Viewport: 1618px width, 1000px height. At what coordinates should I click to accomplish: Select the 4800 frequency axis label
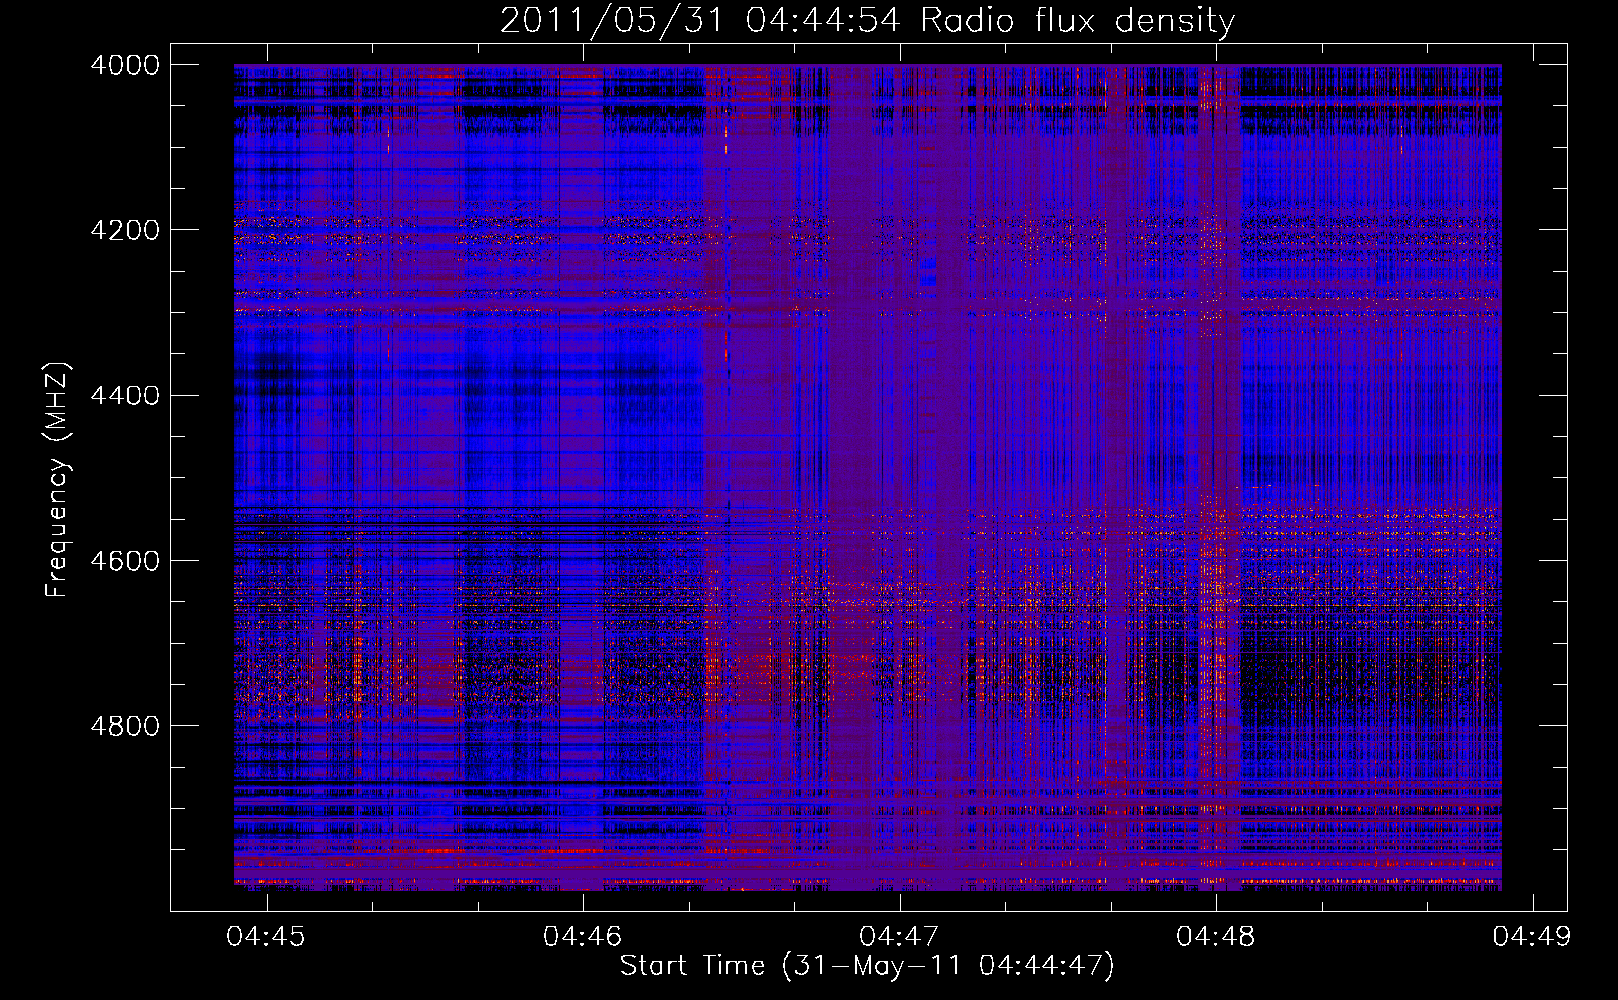[x=125, y=726]
